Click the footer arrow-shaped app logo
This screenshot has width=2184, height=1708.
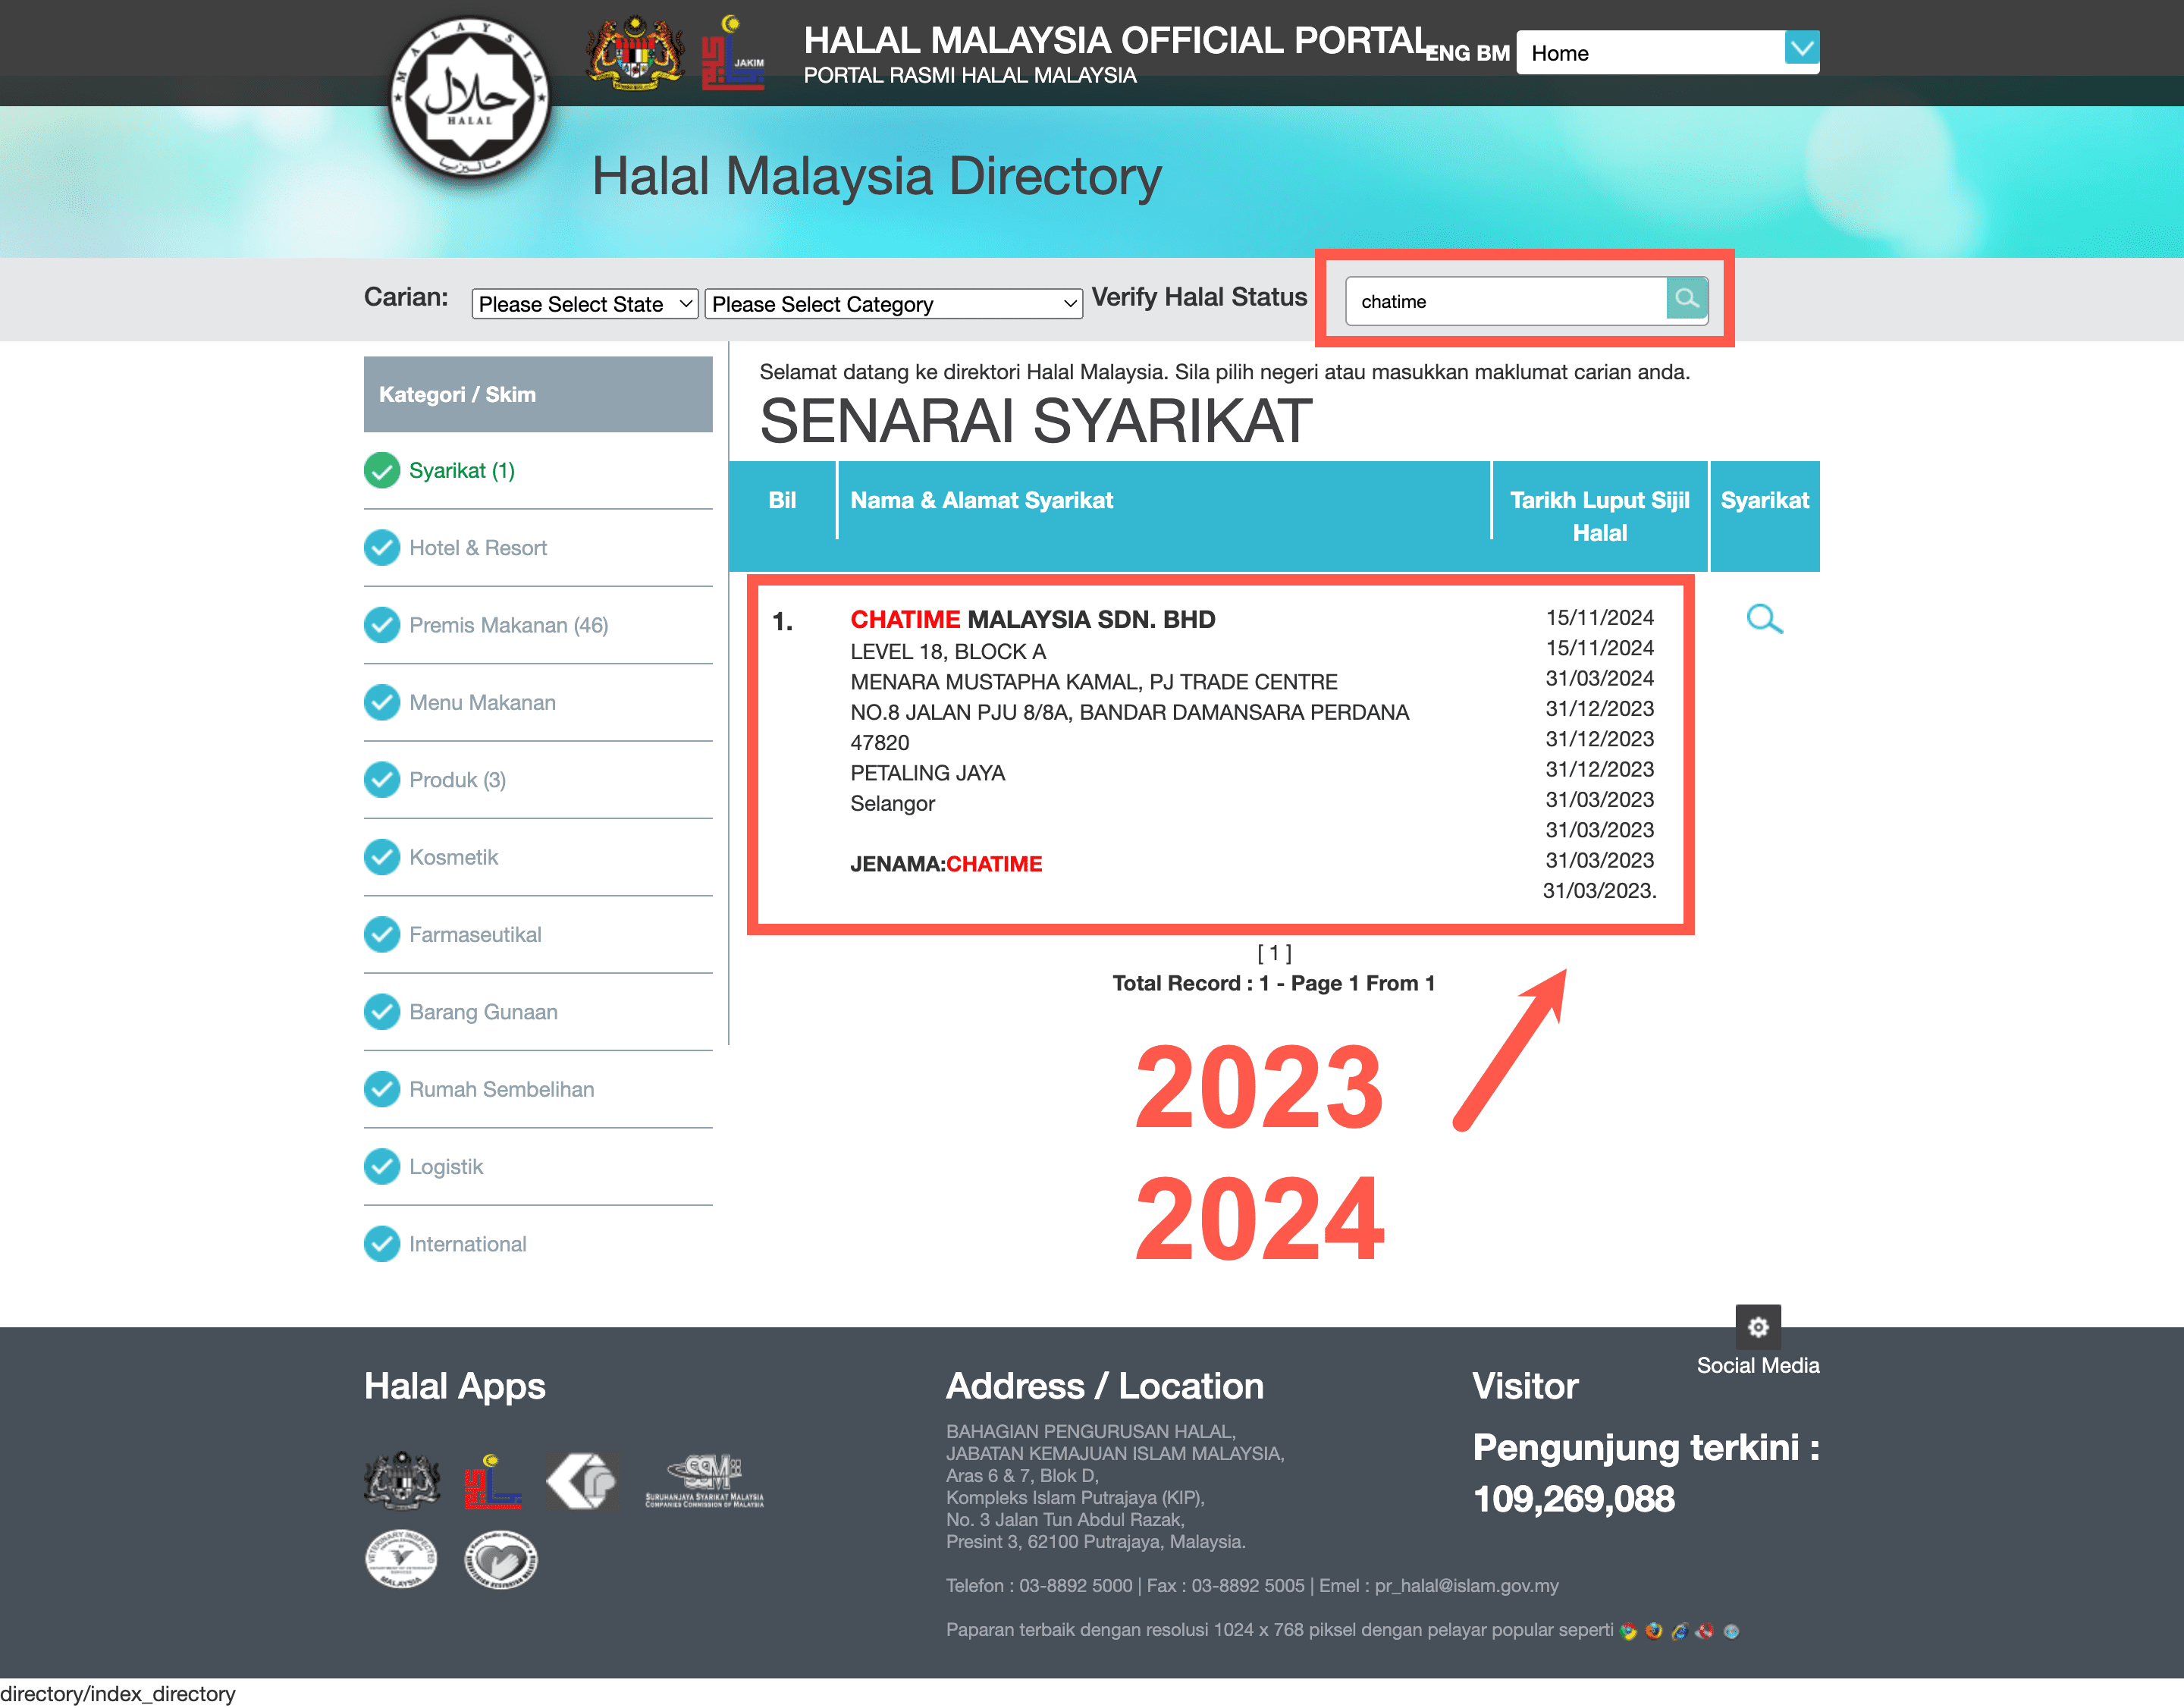pyautogui.click(x=582, y=1481)
